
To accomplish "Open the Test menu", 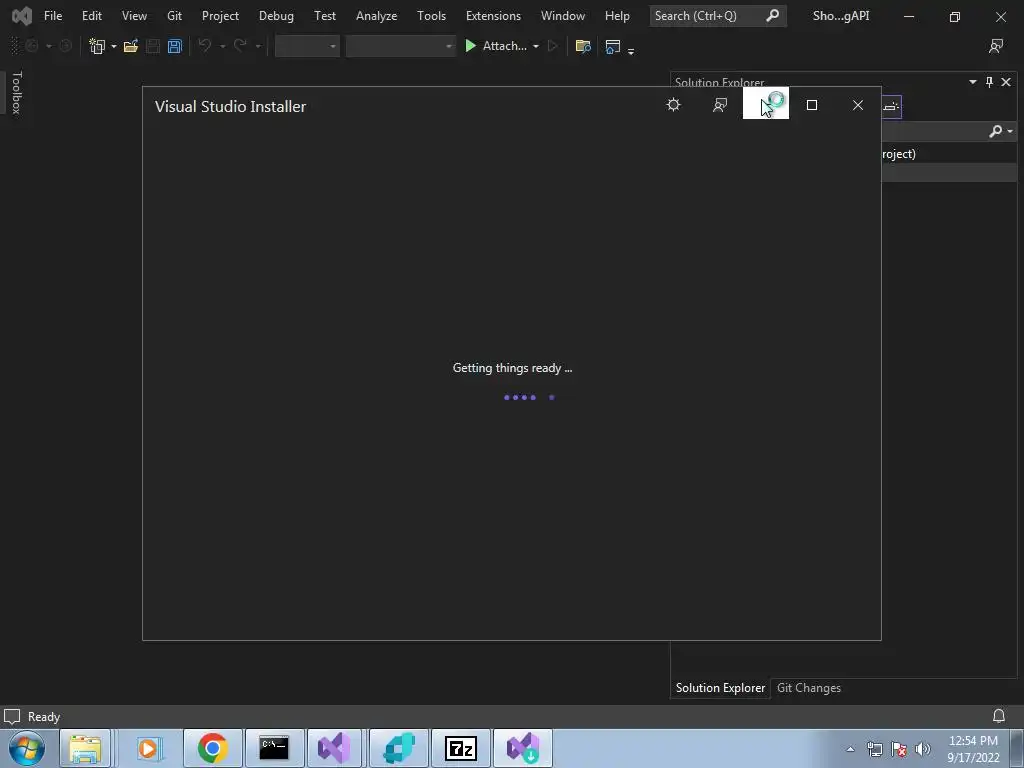I will tap(325, 16).
